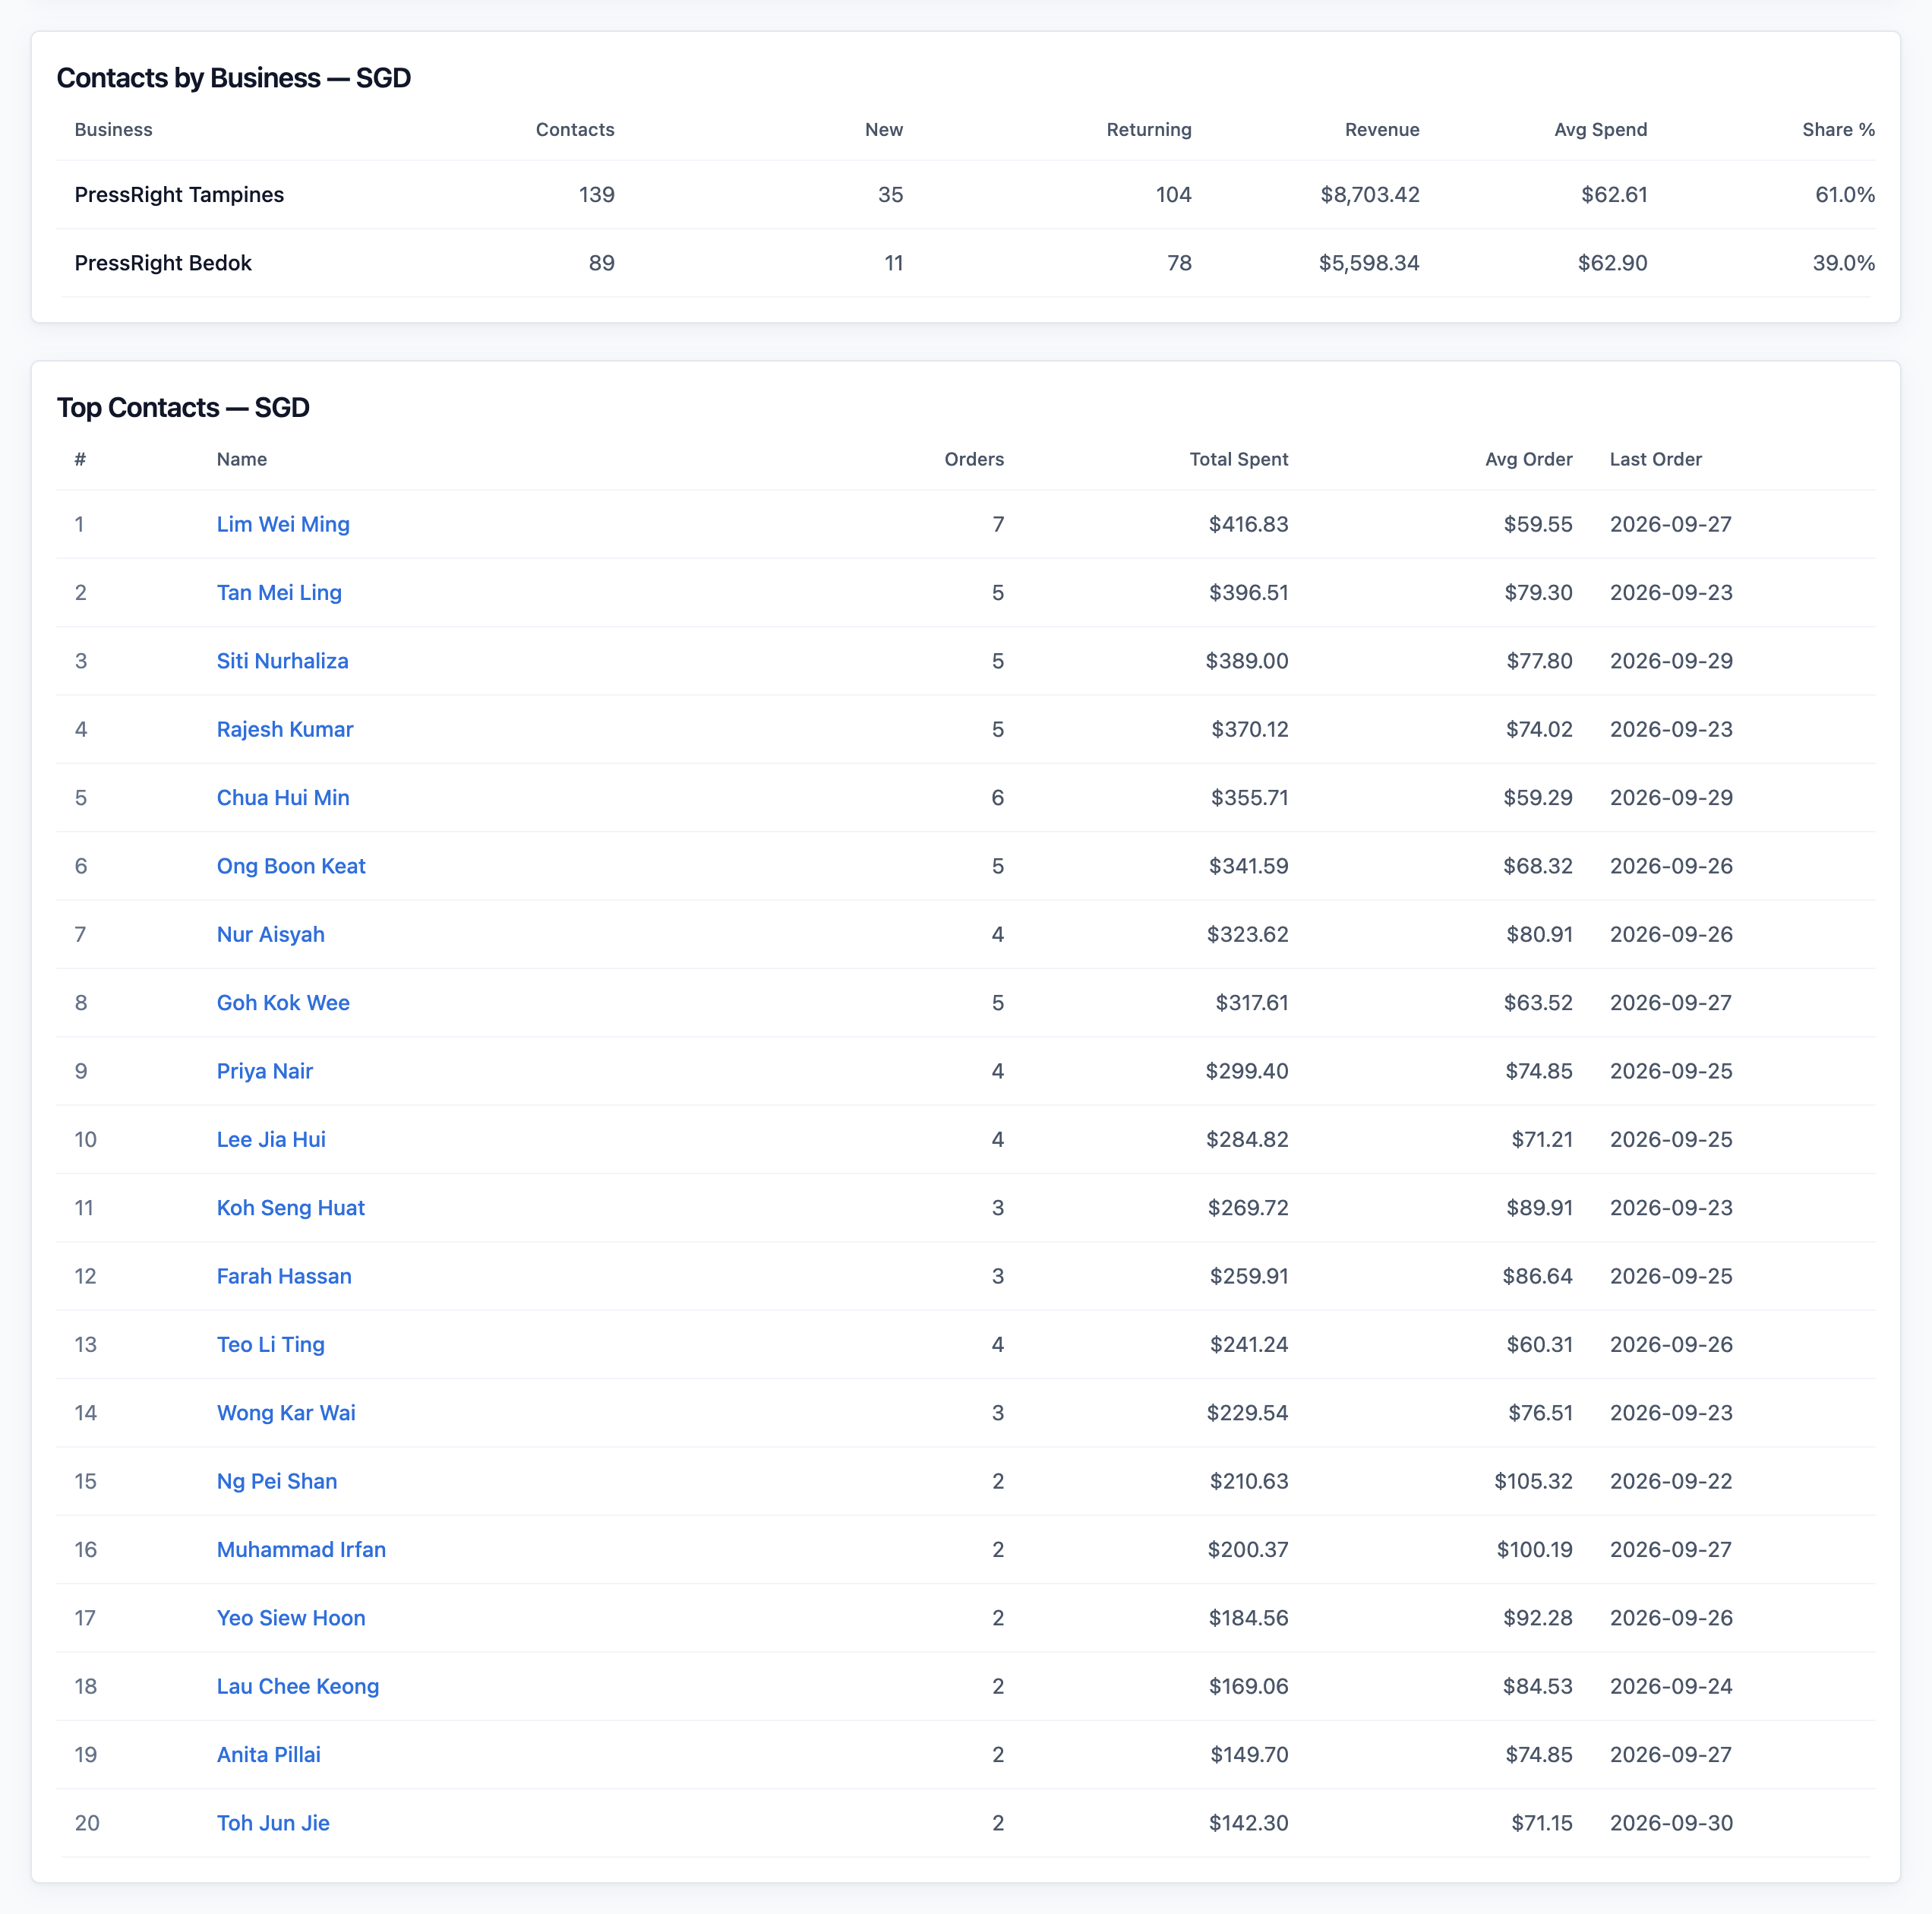Image resolution: width=1932 pixels, height=1914 pixels.
Task: Click the Total Spent column header
Action: (1238, 459)
